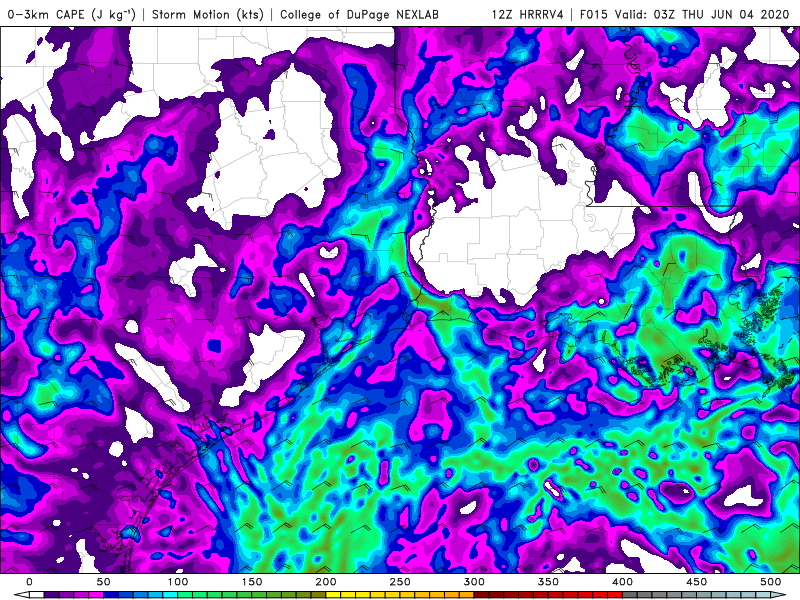Click the '500' label on the color scale
The image size is (800, 600).
click(770, 582)
